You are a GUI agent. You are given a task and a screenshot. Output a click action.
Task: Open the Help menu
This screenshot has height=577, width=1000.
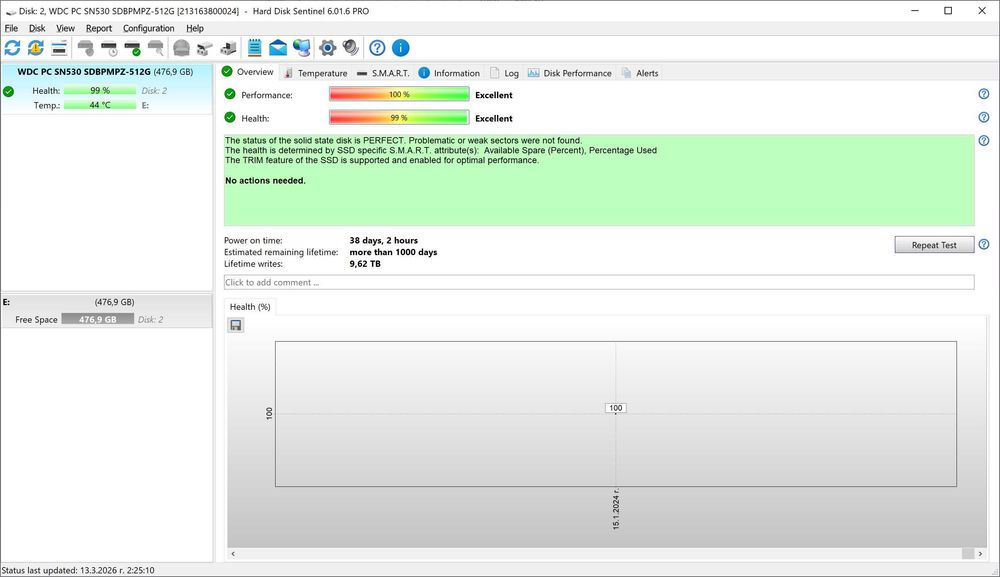(x=195, y=28)
